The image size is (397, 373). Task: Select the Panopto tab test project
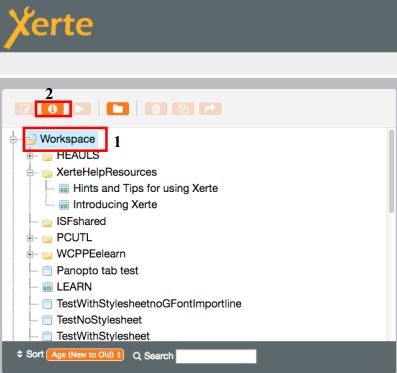(97, 270)
